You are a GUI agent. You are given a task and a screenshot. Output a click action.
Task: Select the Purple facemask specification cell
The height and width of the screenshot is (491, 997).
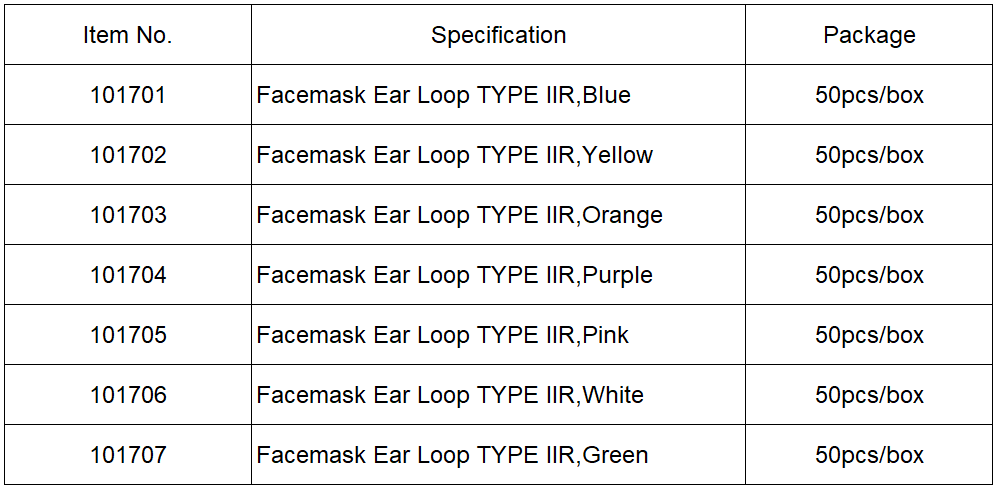pos(498,275)
